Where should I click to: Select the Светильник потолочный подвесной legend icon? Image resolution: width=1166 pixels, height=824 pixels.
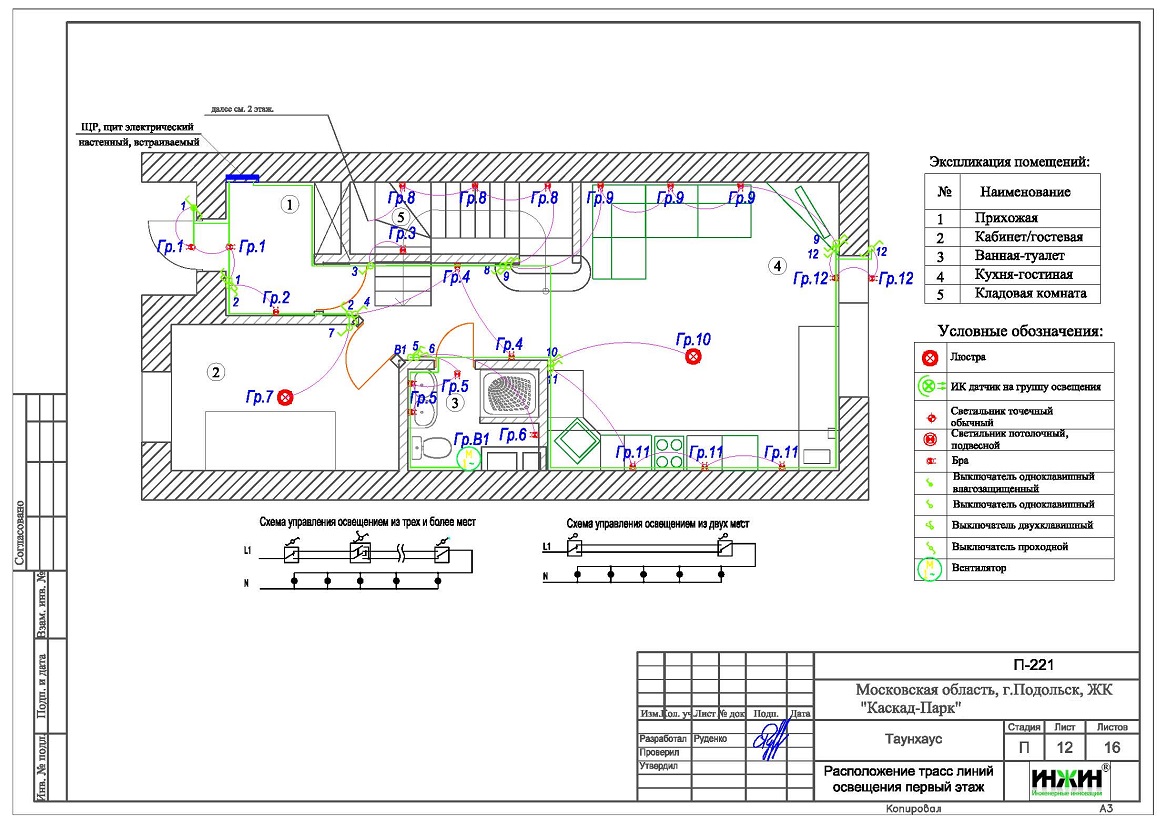click(x=930, y=438)
